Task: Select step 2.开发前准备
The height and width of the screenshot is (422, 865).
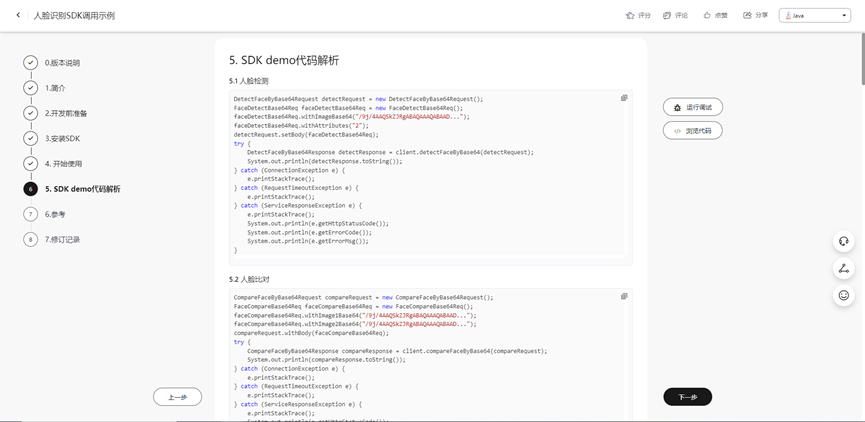Action: click(66, 113)
